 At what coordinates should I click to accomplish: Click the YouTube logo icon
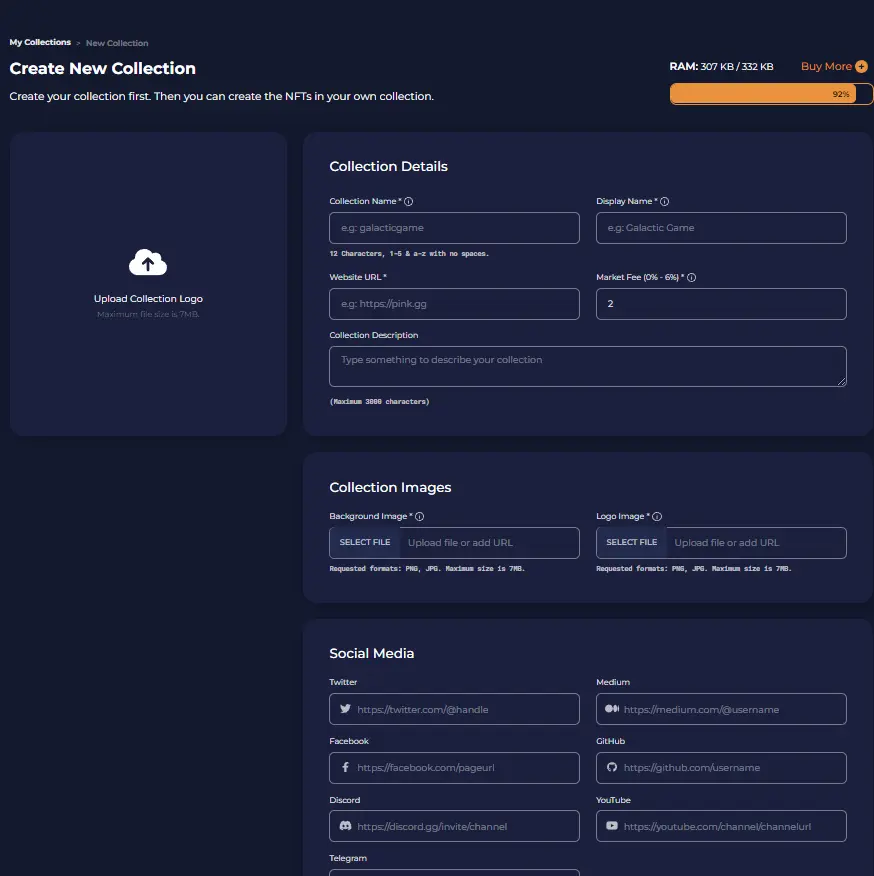(x=612, y=826)
